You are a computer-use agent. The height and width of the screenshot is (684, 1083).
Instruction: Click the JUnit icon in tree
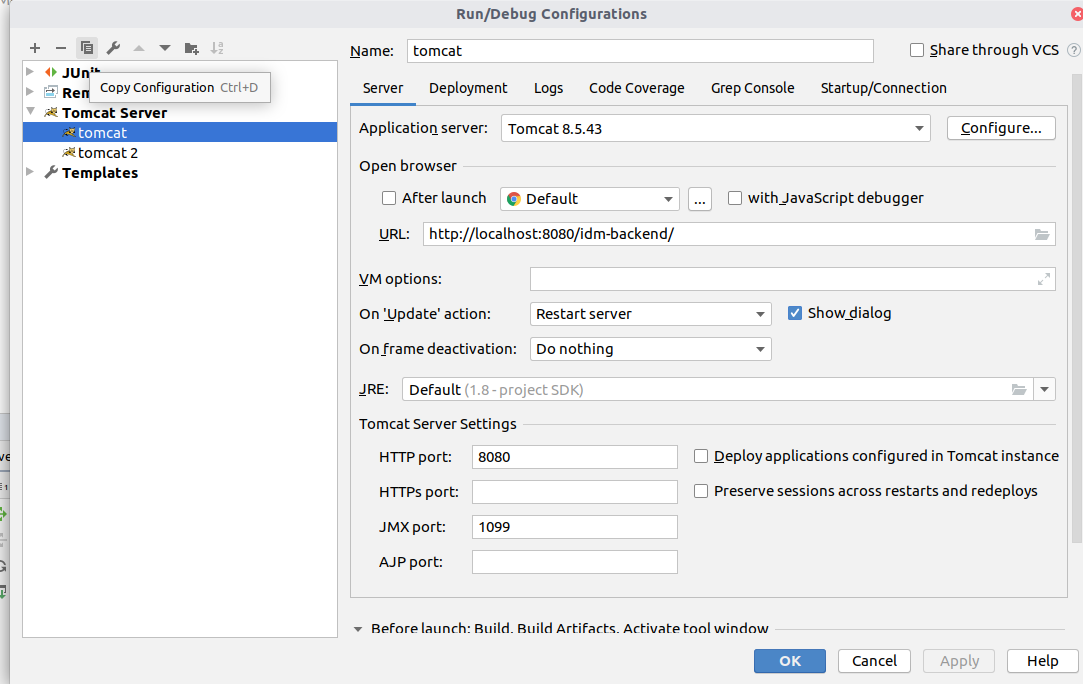(x=50, y=72)
